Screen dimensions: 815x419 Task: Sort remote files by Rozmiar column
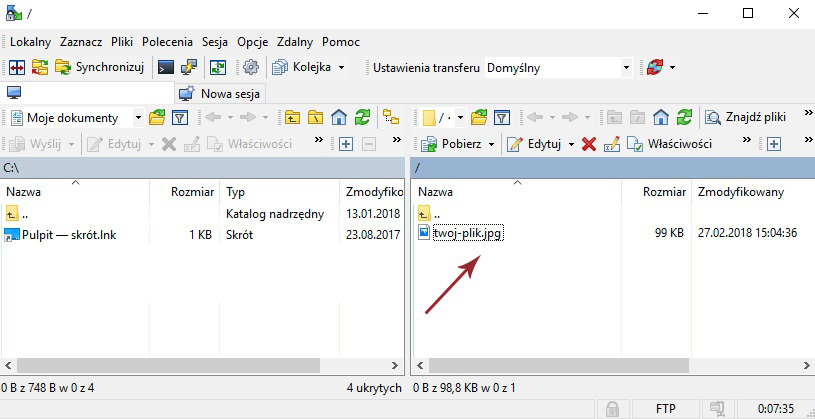click(663, 191)
